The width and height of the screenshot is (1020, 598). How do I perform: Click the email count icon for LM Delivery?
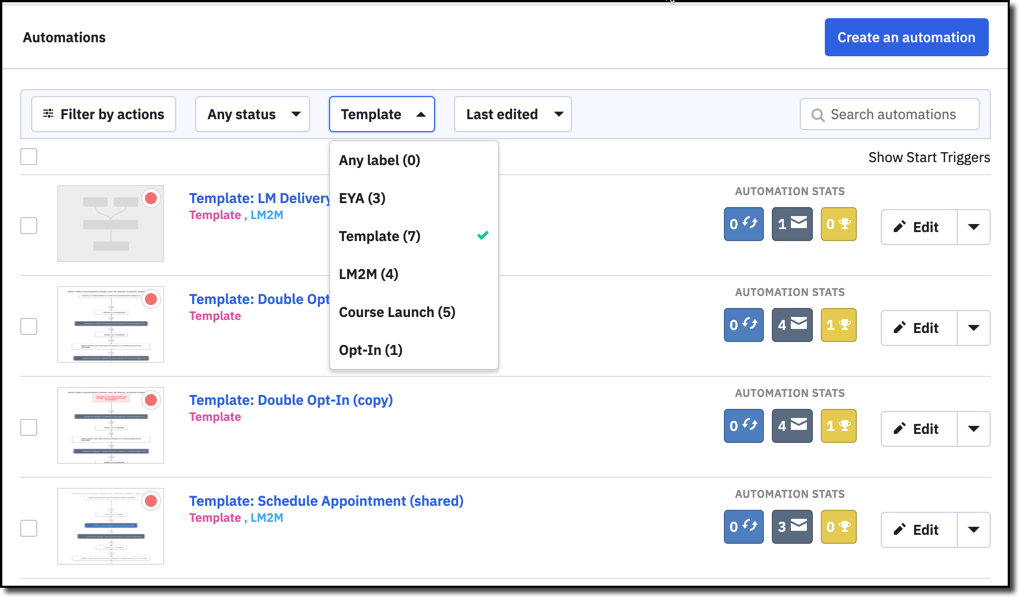792,225
